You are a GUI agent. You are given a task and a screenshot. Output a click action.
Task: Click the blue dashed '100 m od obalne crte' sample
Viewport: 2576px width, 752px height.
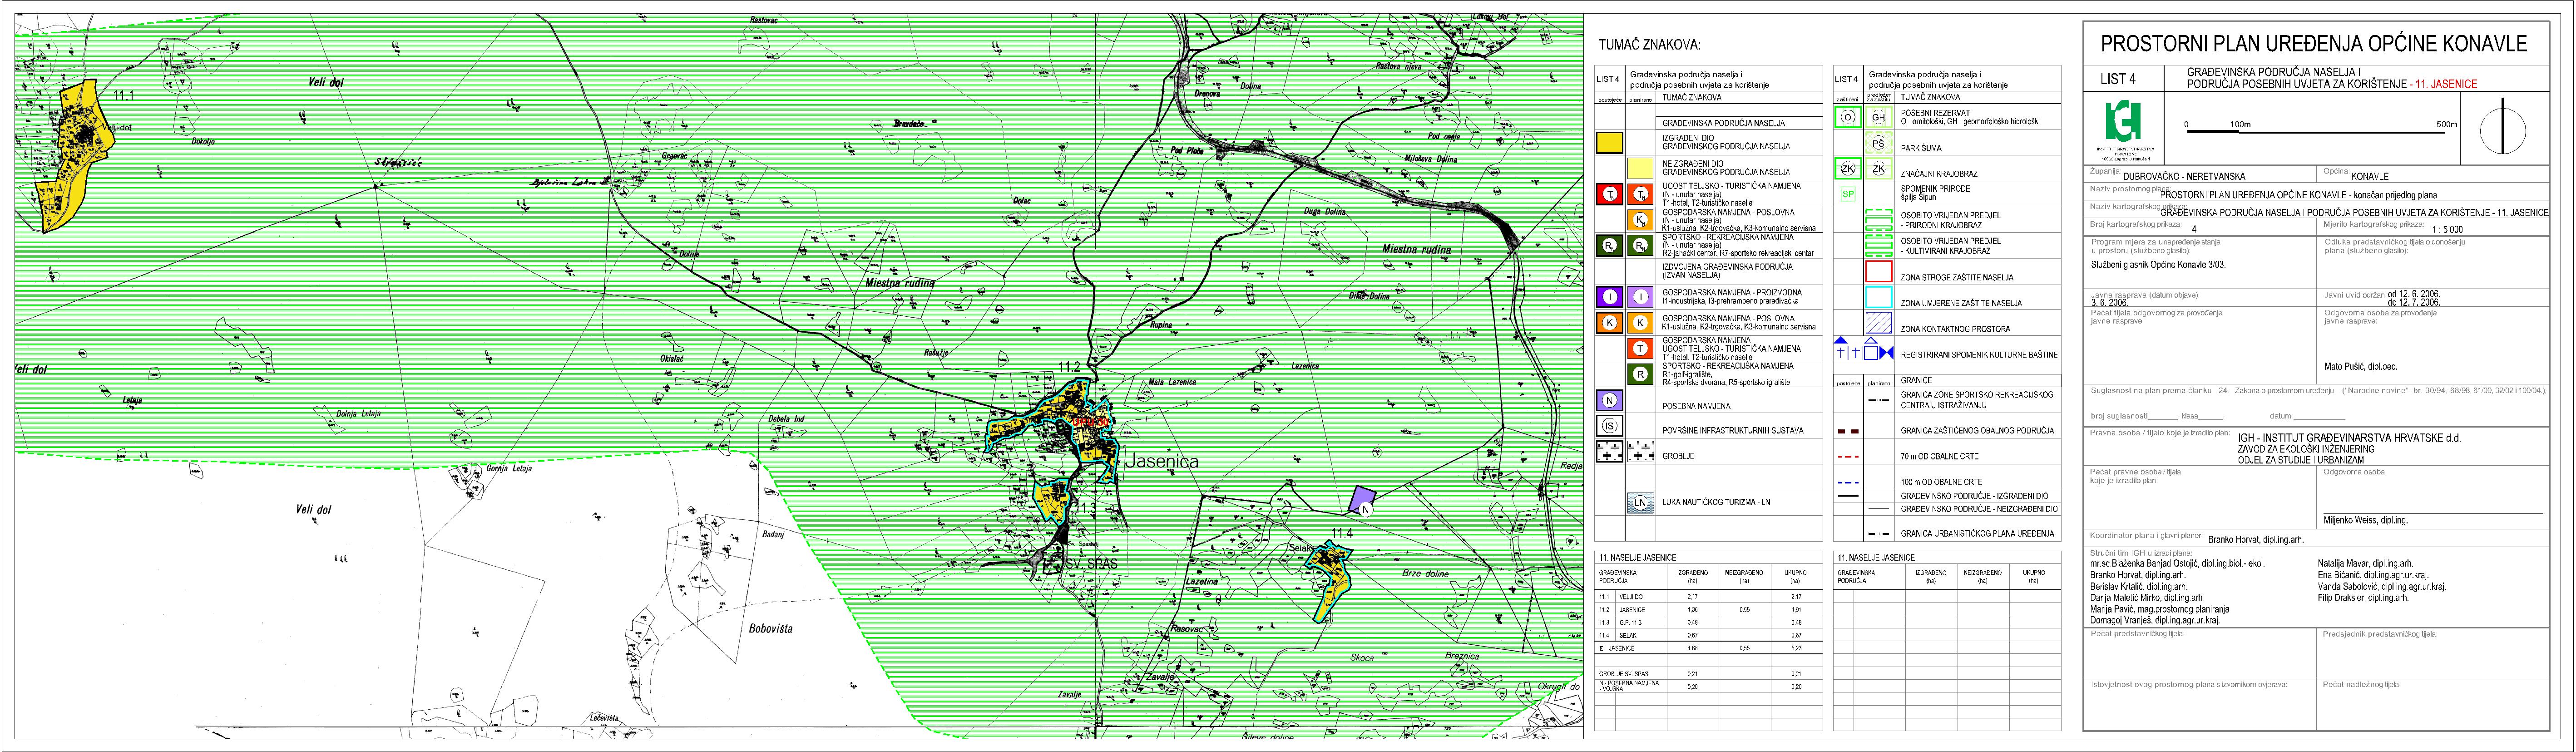(x=1849, y=484)
